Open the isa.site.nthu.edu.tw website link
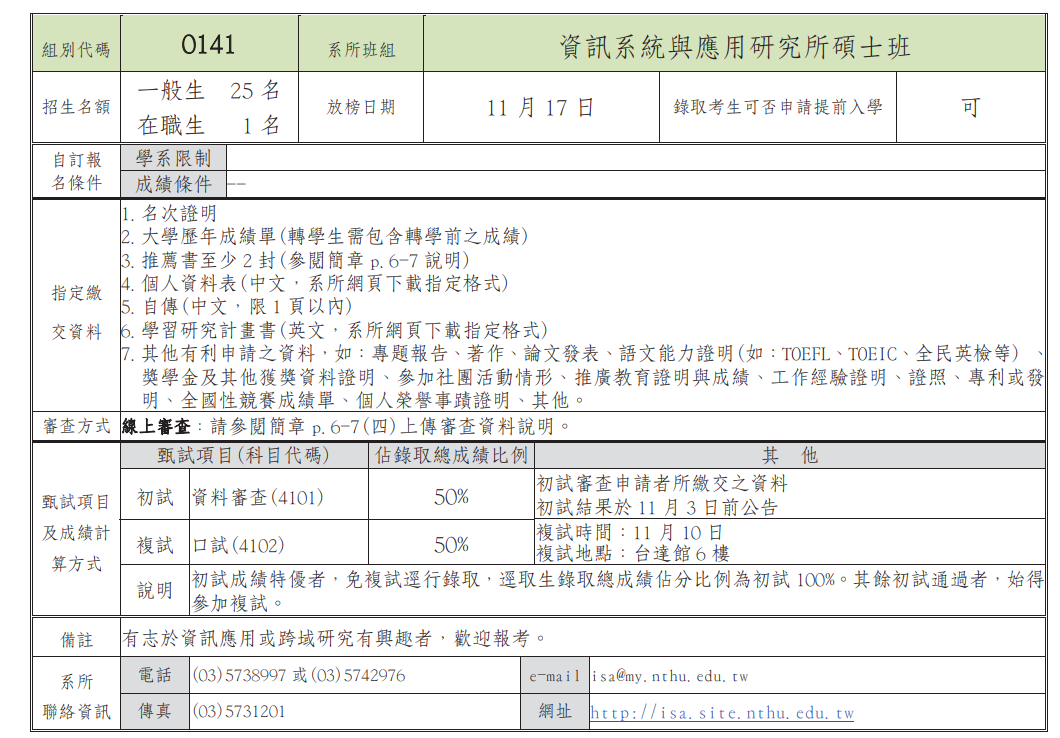This screenshot has width=1060, height=738. pos(722,713)
